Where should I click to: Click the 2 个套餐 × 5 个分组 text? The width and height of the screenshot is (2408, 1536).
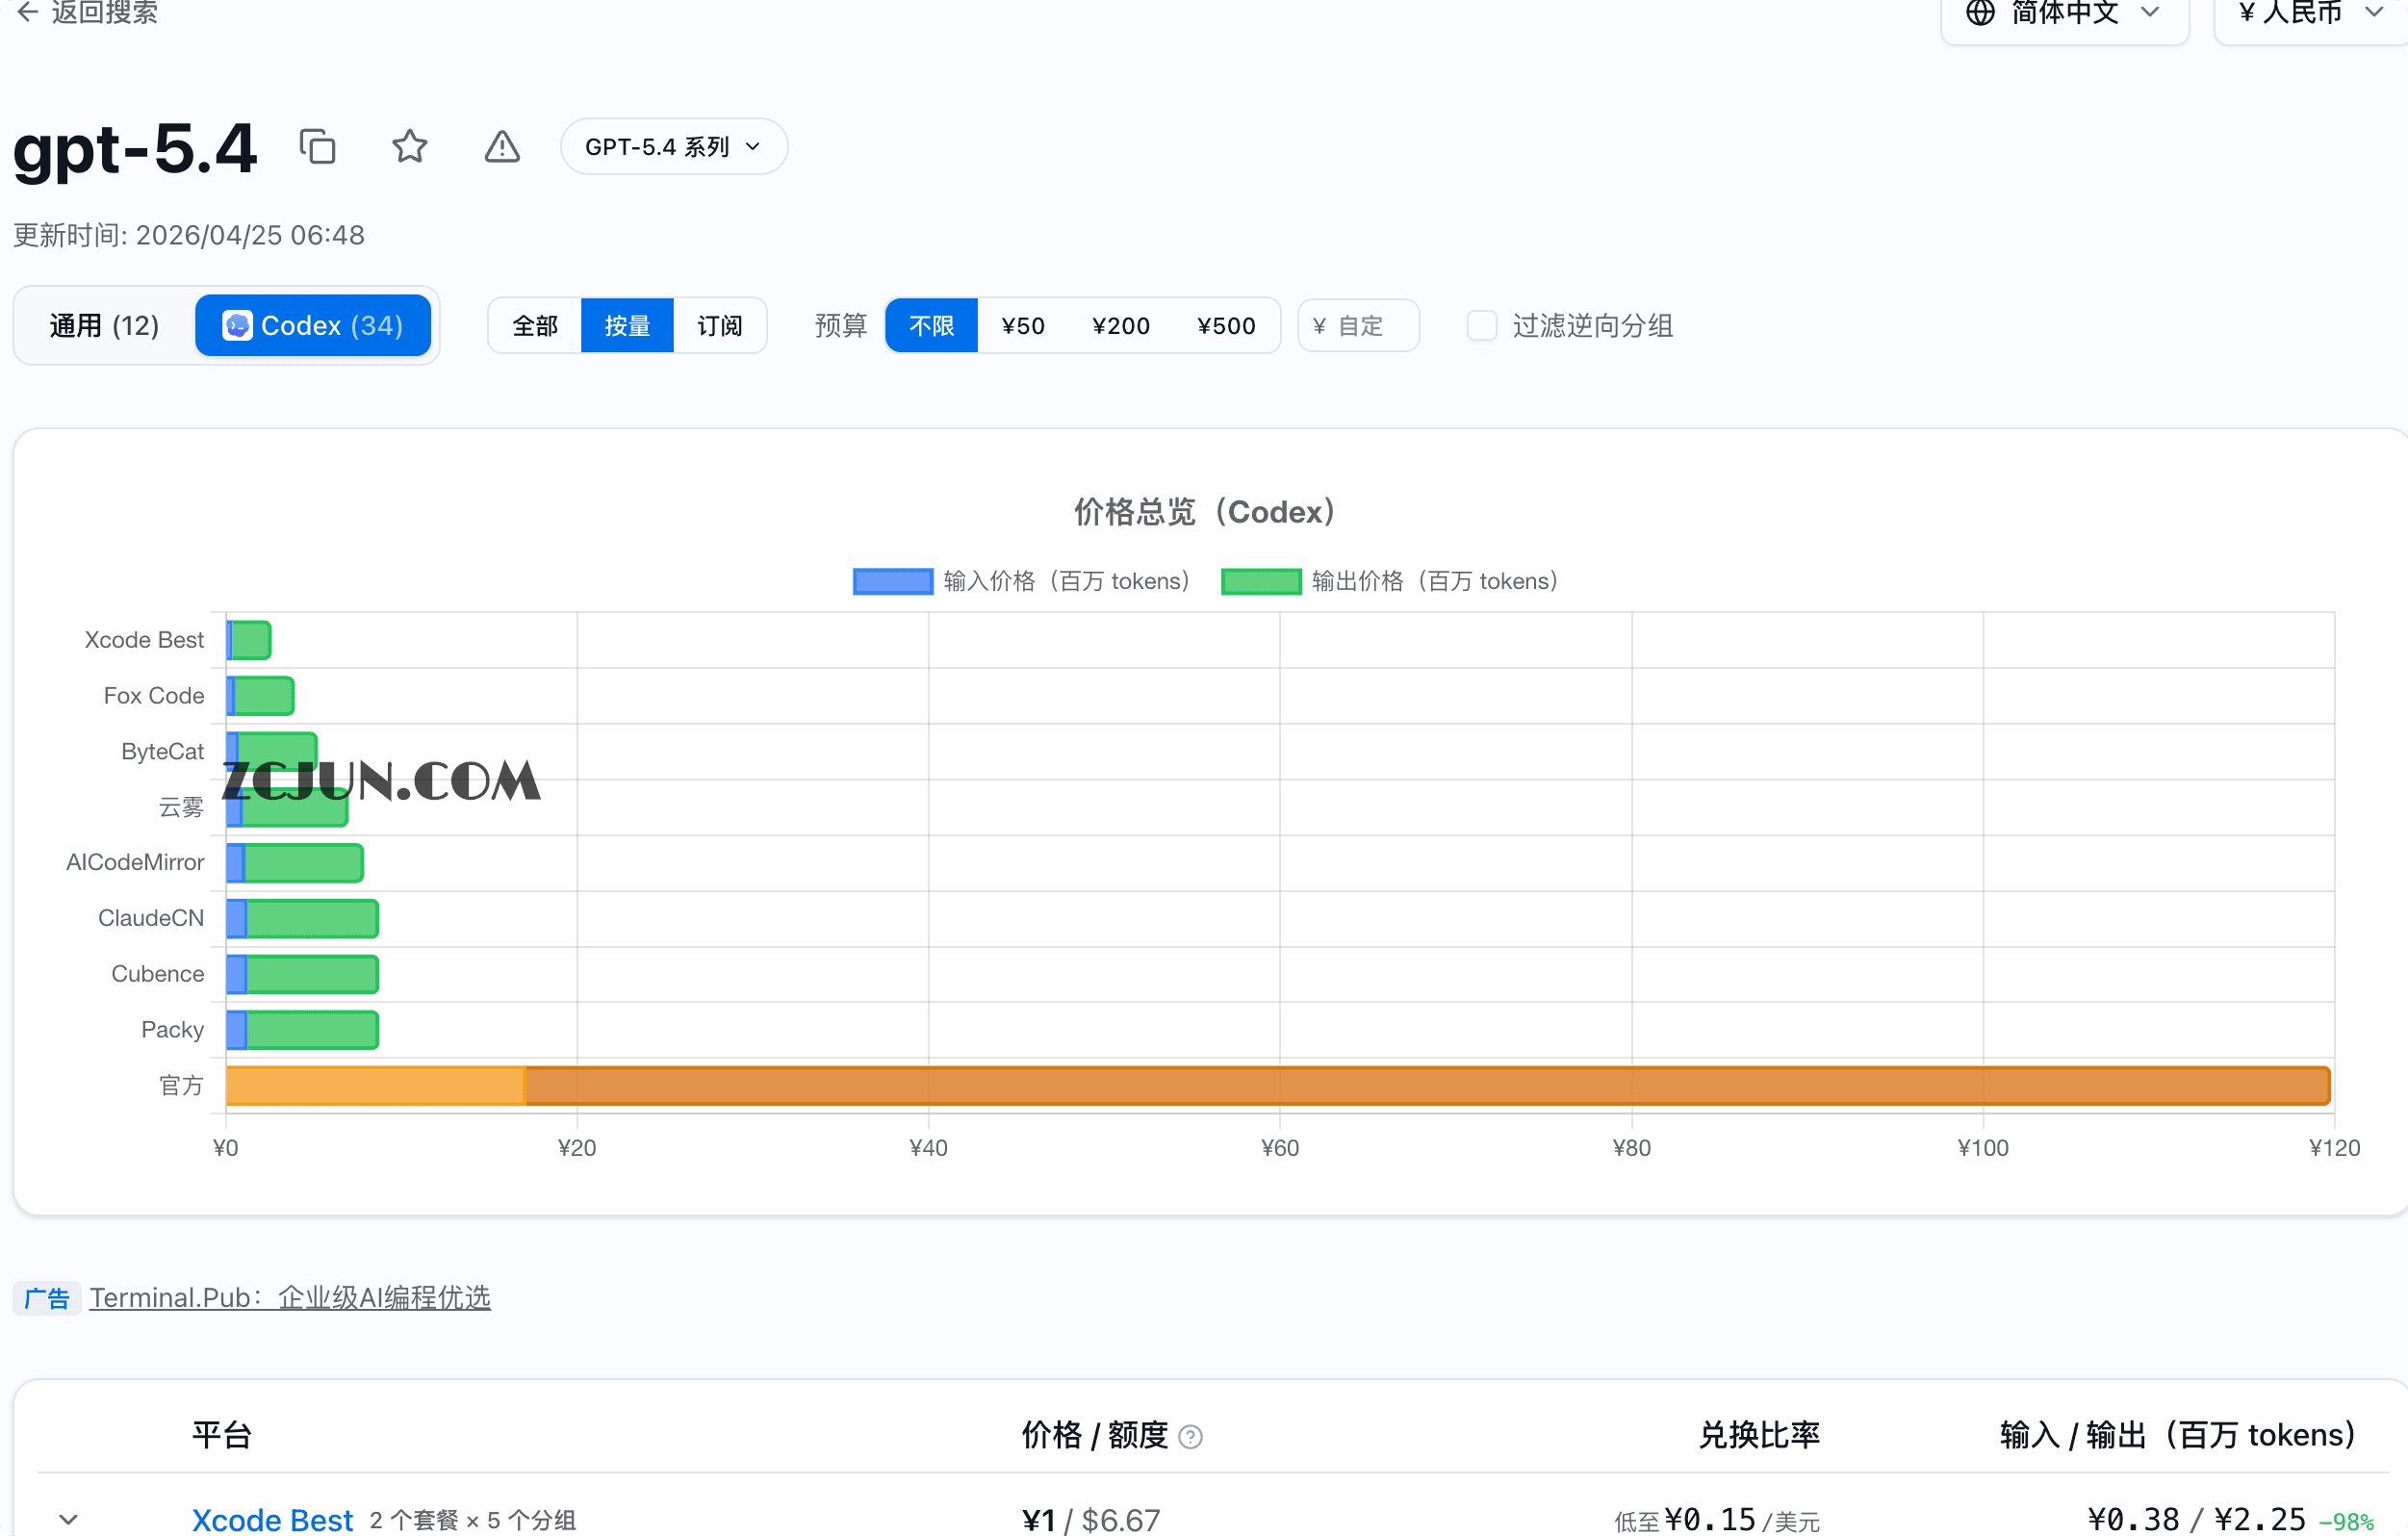pyautogui.click(x=473, y=1521)
